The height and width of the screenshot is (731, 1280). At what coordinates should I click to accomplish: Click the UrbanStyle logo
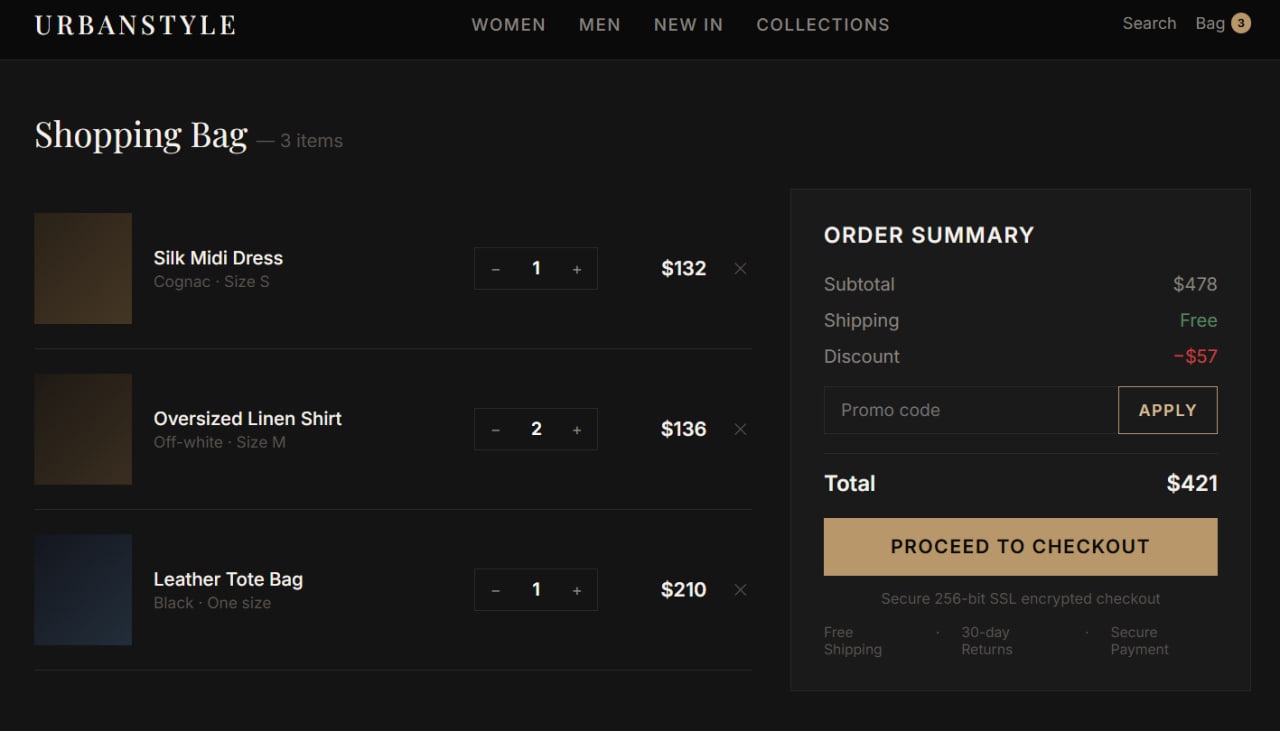point(135,25)
